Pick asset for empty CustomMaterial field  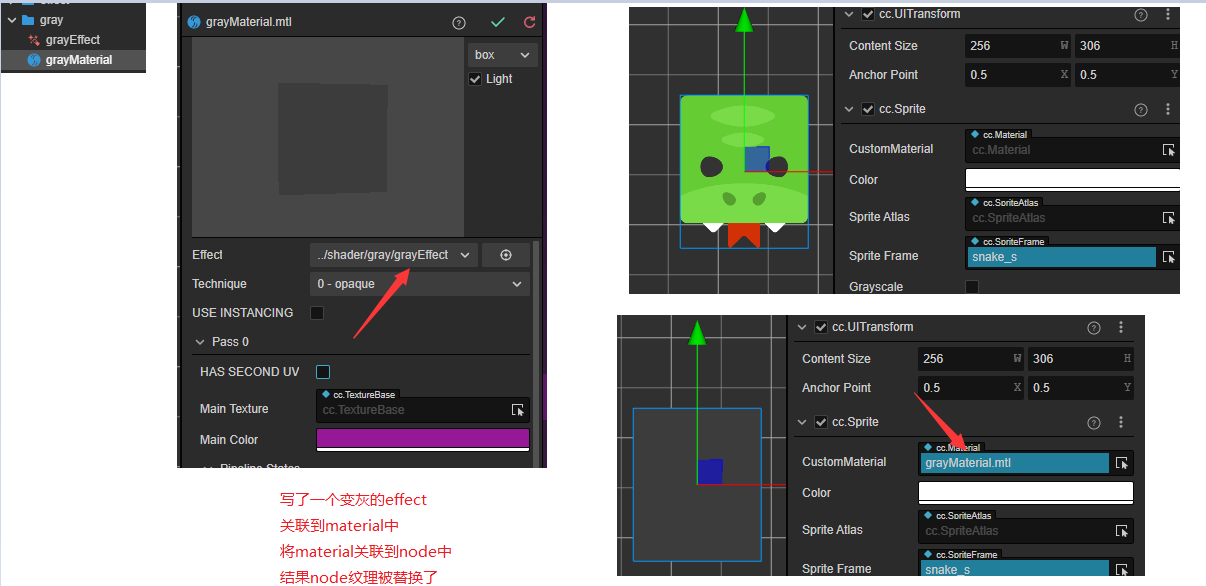tap(1168, 150)
